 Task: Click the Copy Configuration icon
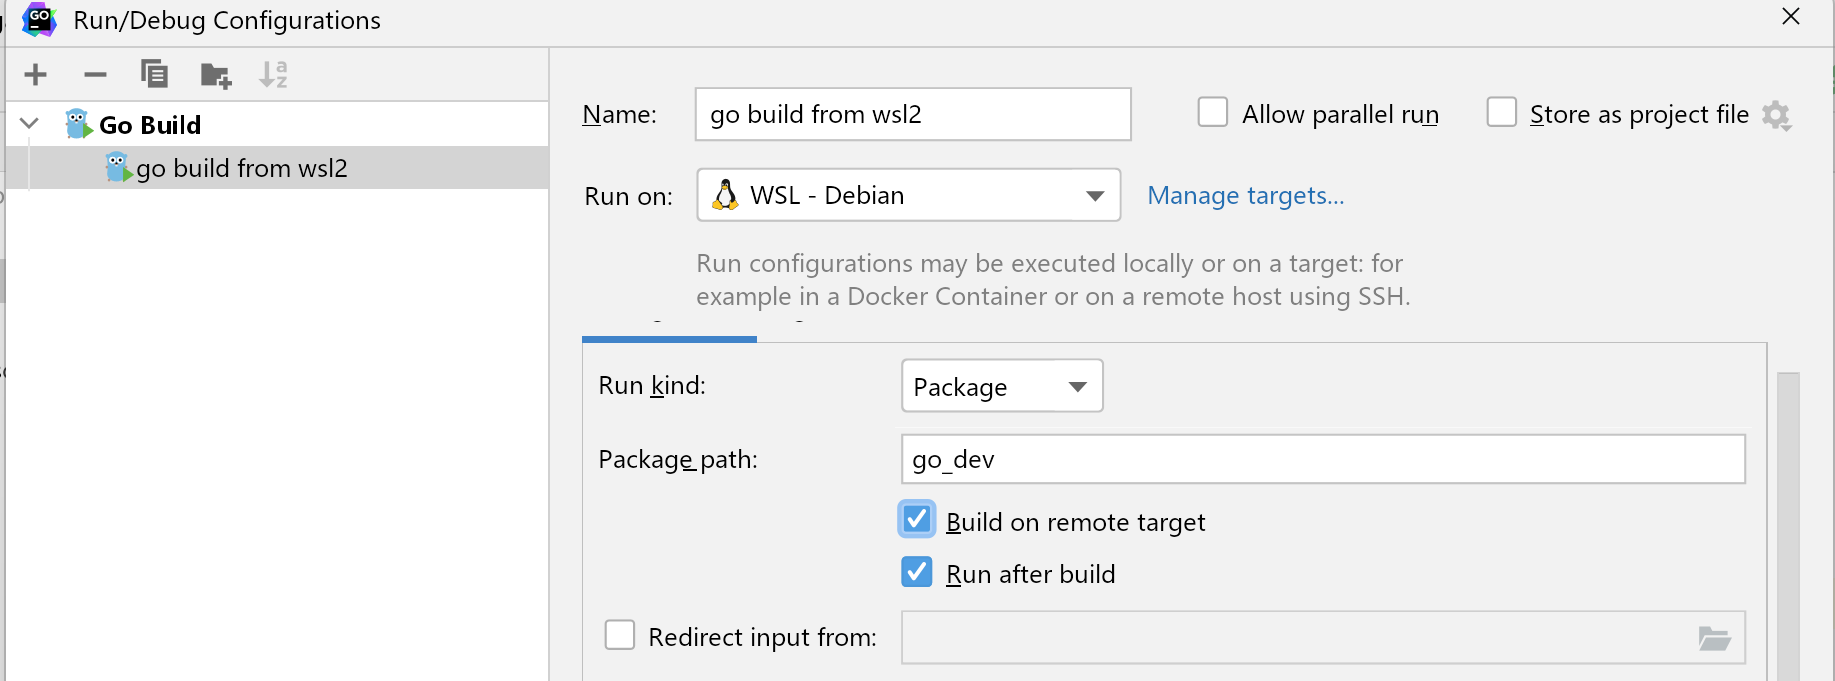(x=155, y=74)
